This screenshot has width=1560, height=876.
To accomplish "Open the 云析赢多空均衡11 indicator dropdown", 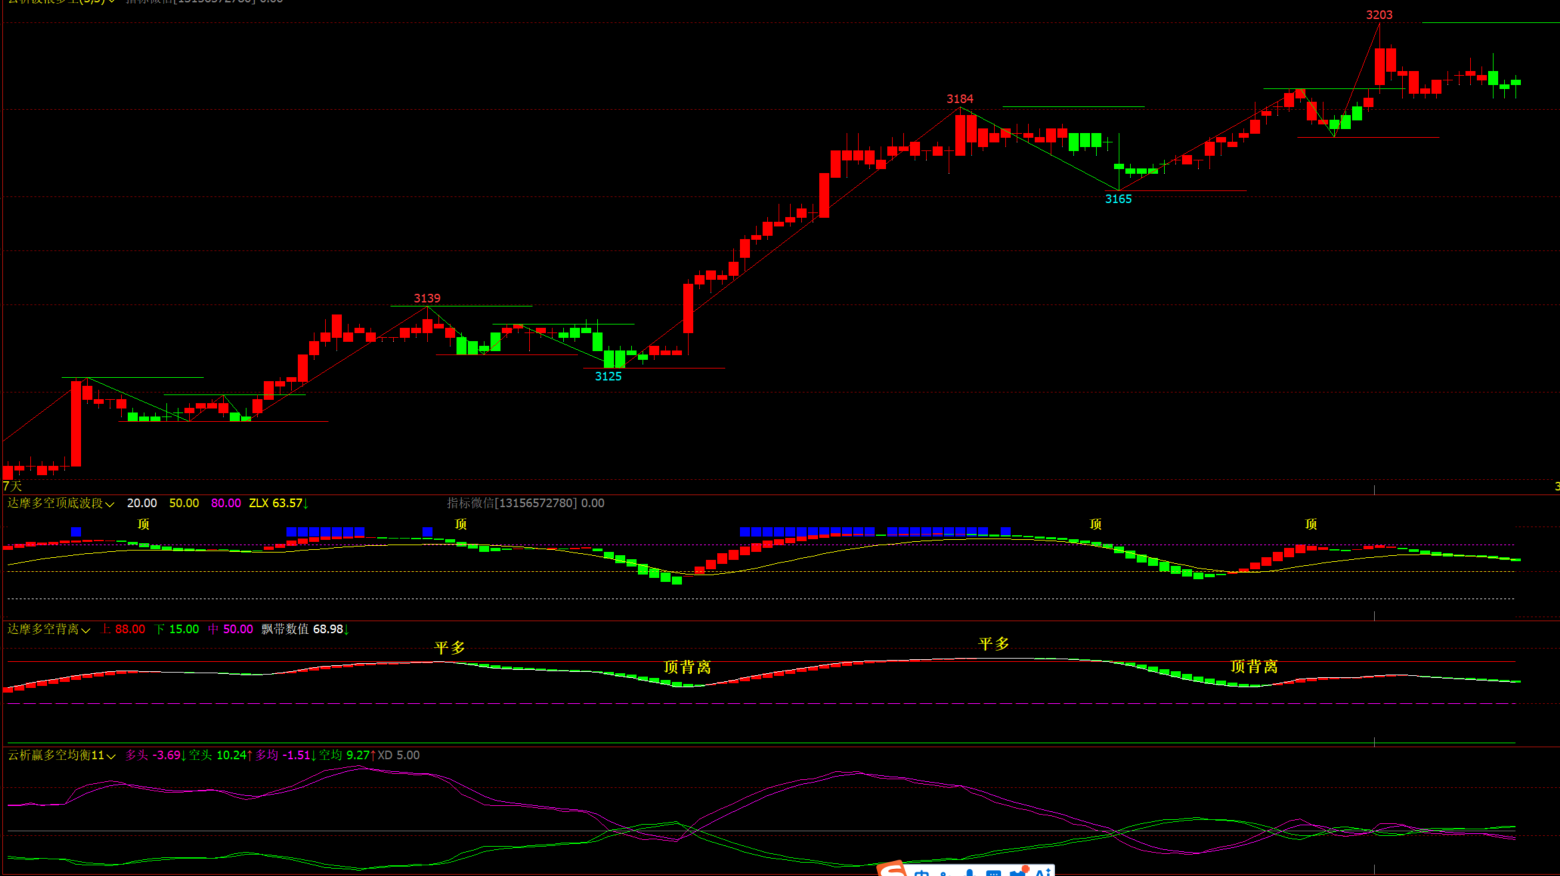I will point(111,756).
